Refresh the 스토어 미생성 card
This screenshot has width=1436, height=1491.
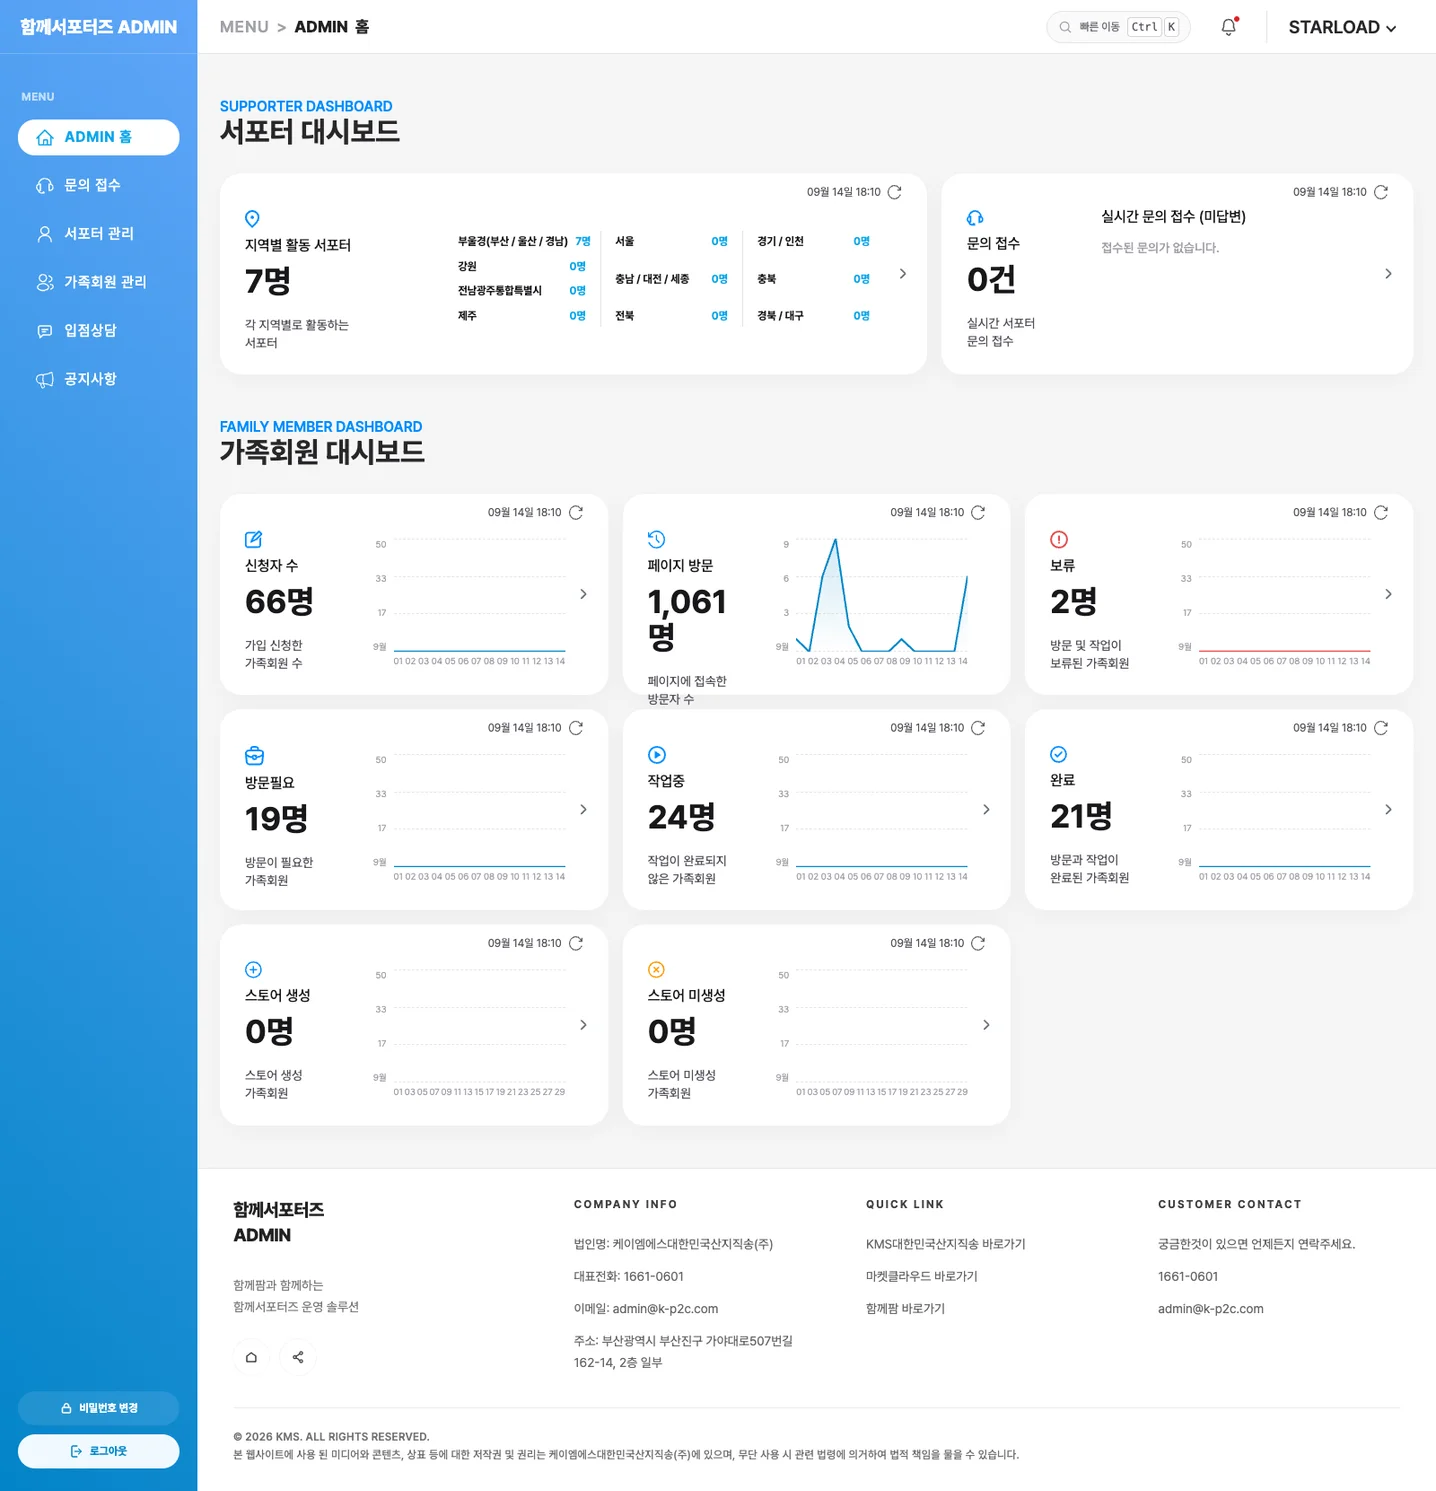tap(978, 943)
